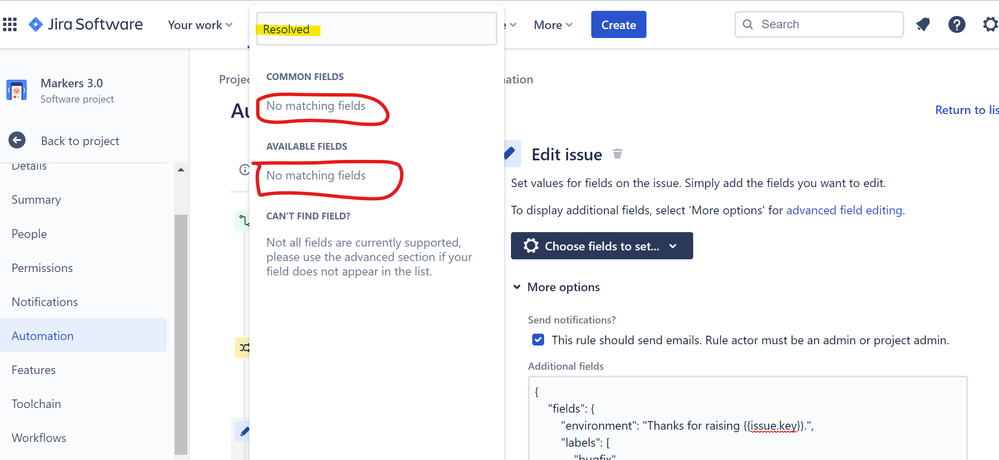Click the 'Send notifications?' label
Image resolution: width=999 pixels, height=460 pixels.
(x=572, y=320)
